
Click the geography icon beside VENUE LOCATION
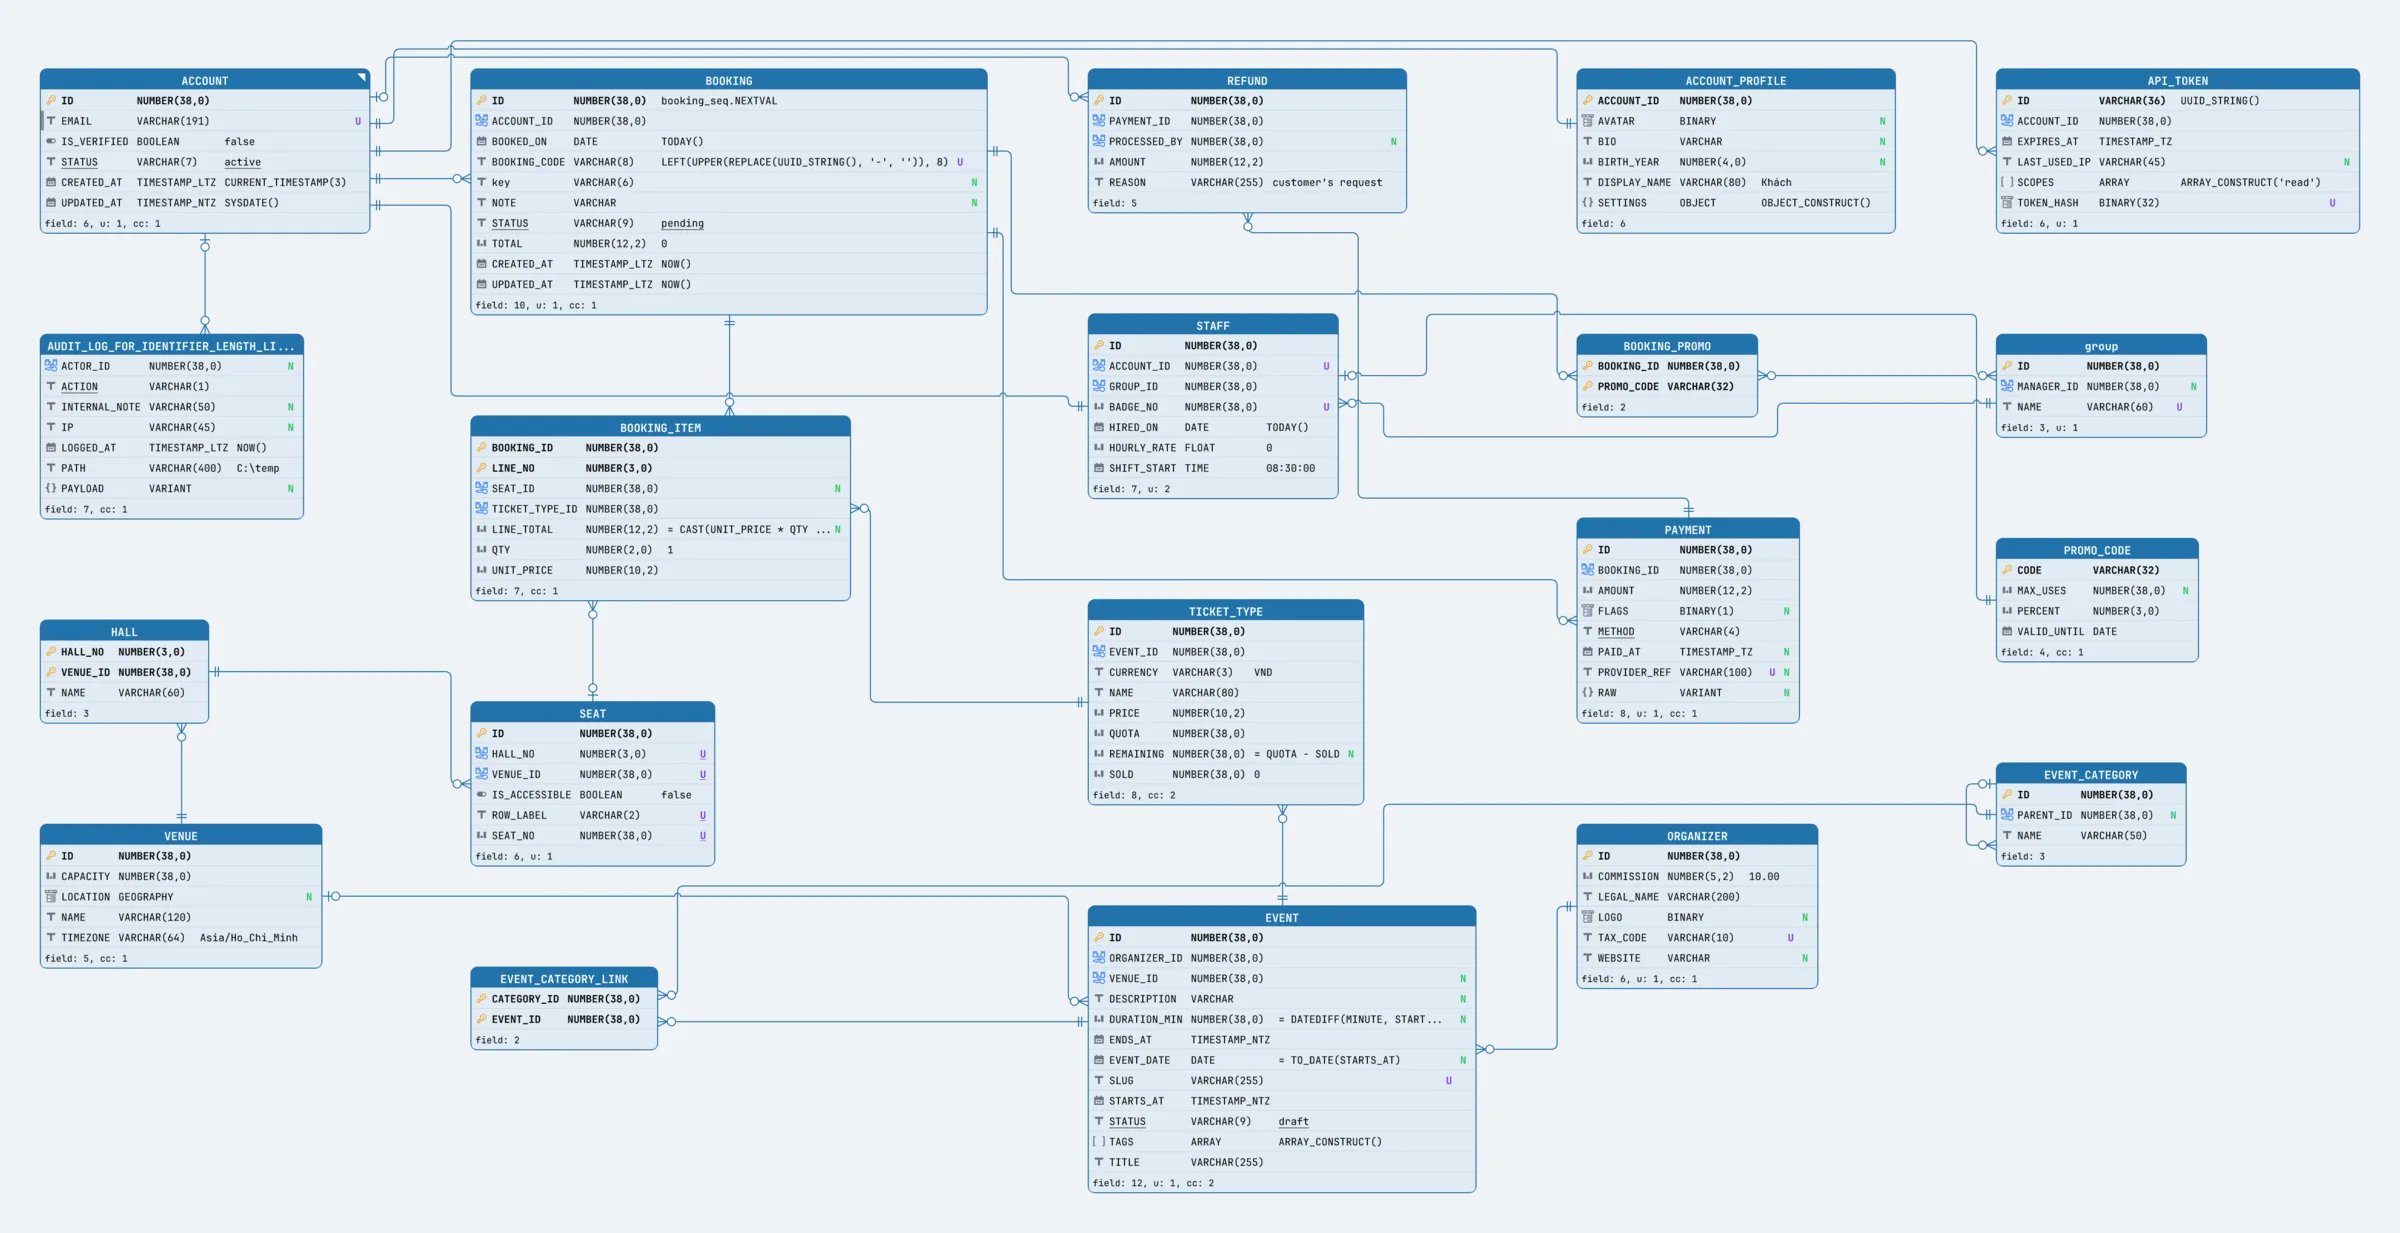point(51,897)
